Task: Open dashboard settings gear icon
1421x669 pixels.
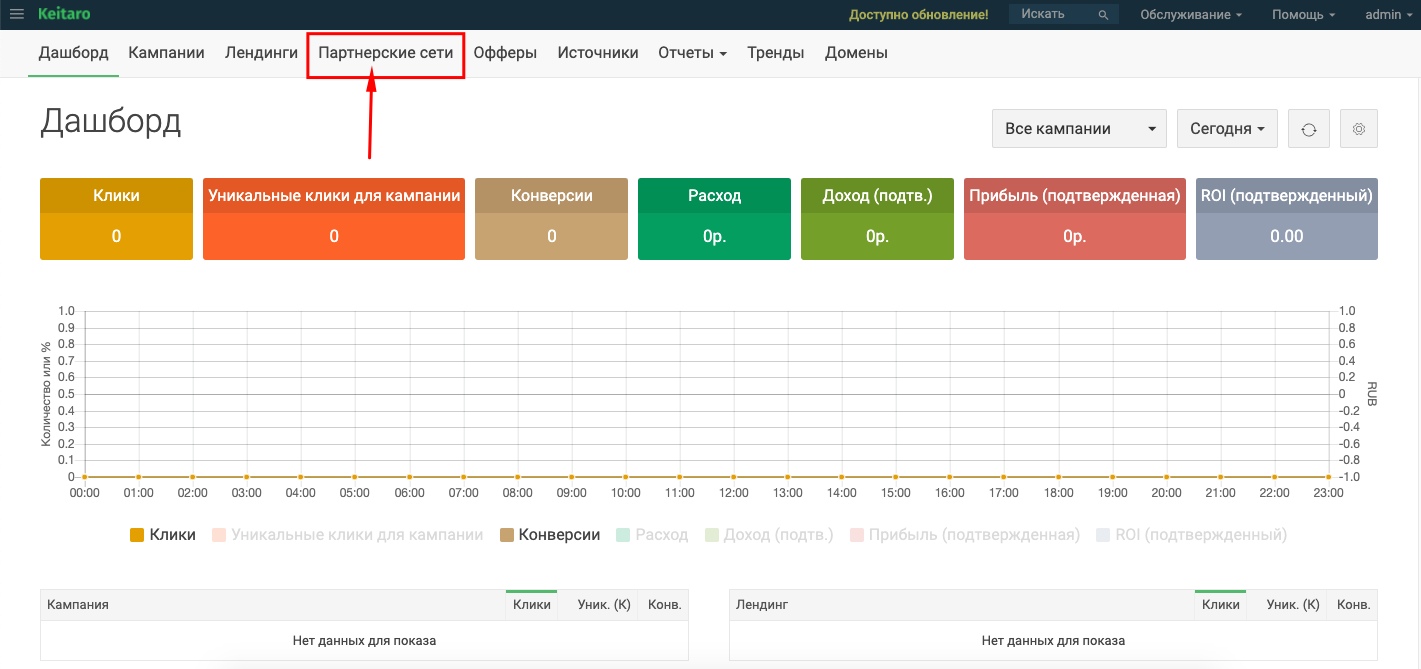Action: pos(1358,129)
